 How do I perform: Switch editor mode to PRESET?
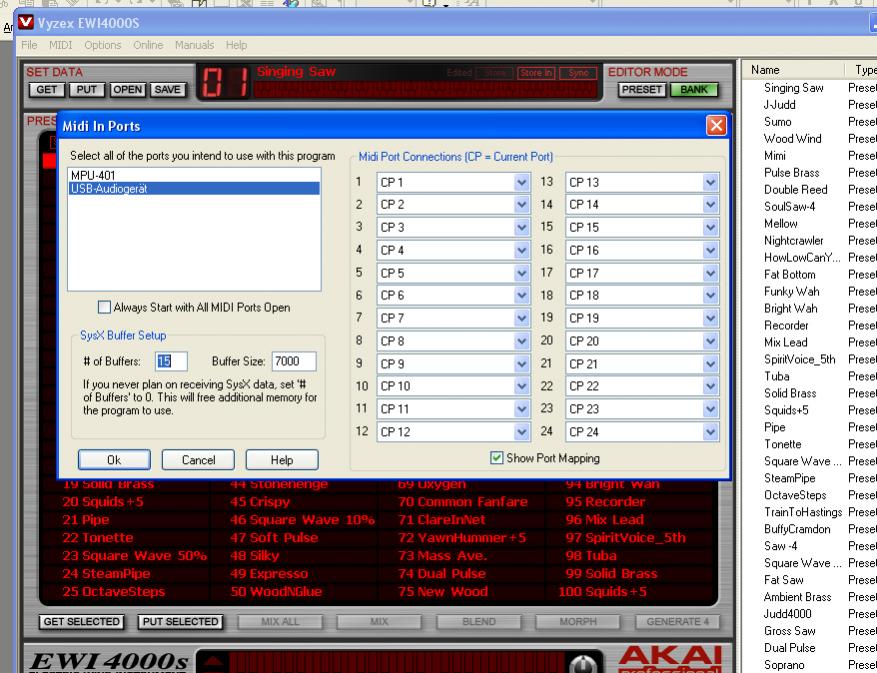coord(642,90)
